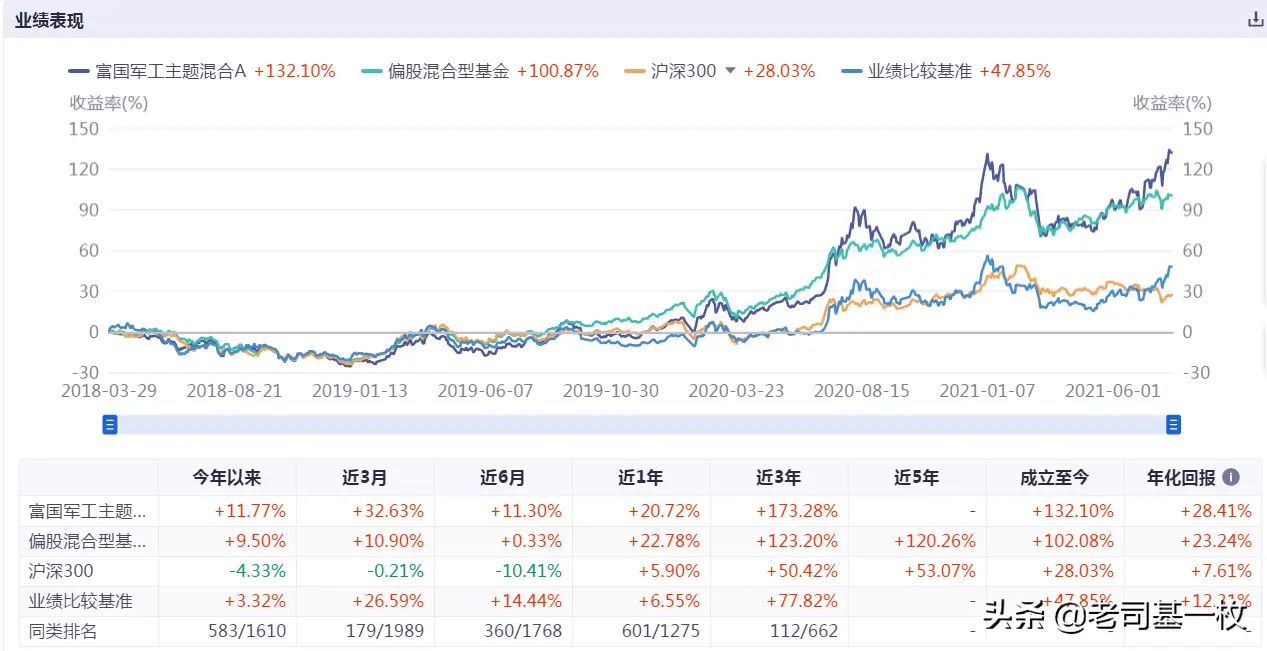The width and height of the screenshot is (1267, 651).
Task: Click the left range selector handle
Action: tap(110, 424)
